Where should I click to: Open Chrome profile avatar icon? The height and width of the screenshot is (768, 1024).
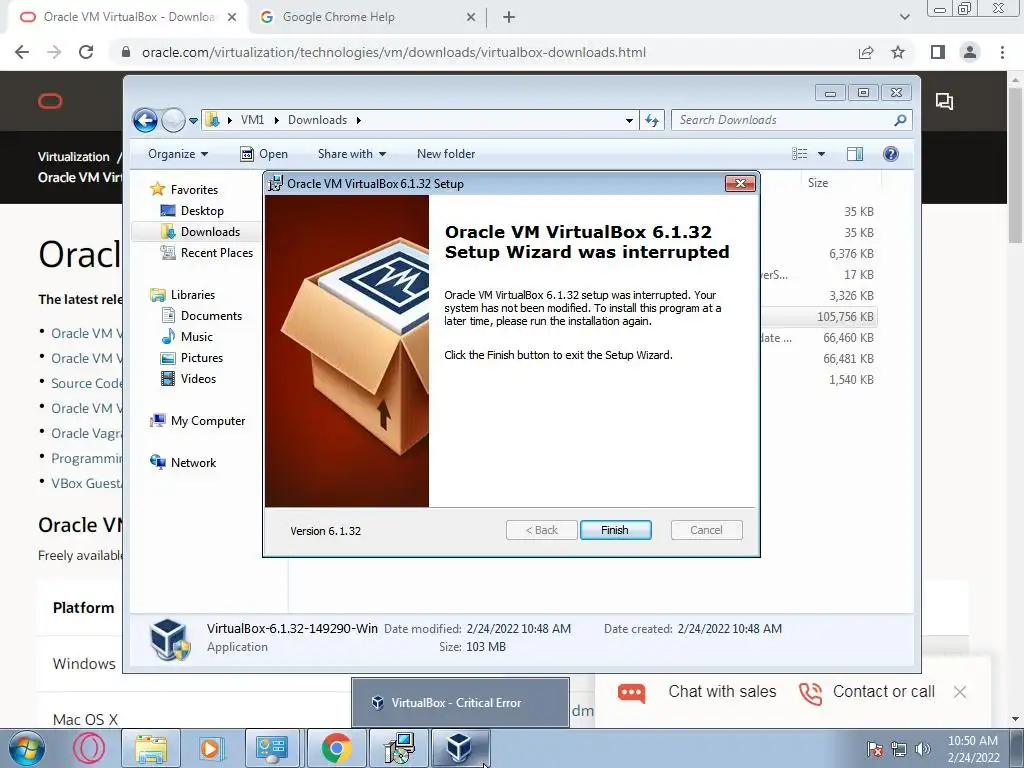pyautogui.click(x=970, y=52)
